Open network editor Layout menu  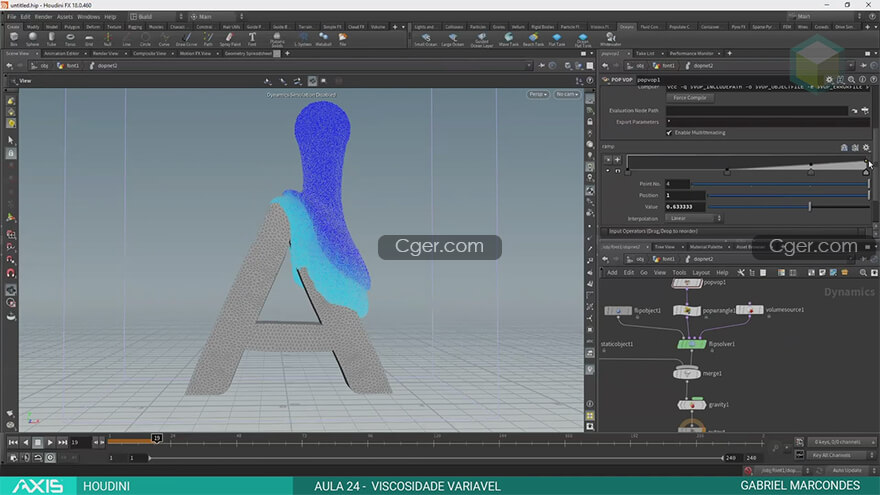(701, 273)
